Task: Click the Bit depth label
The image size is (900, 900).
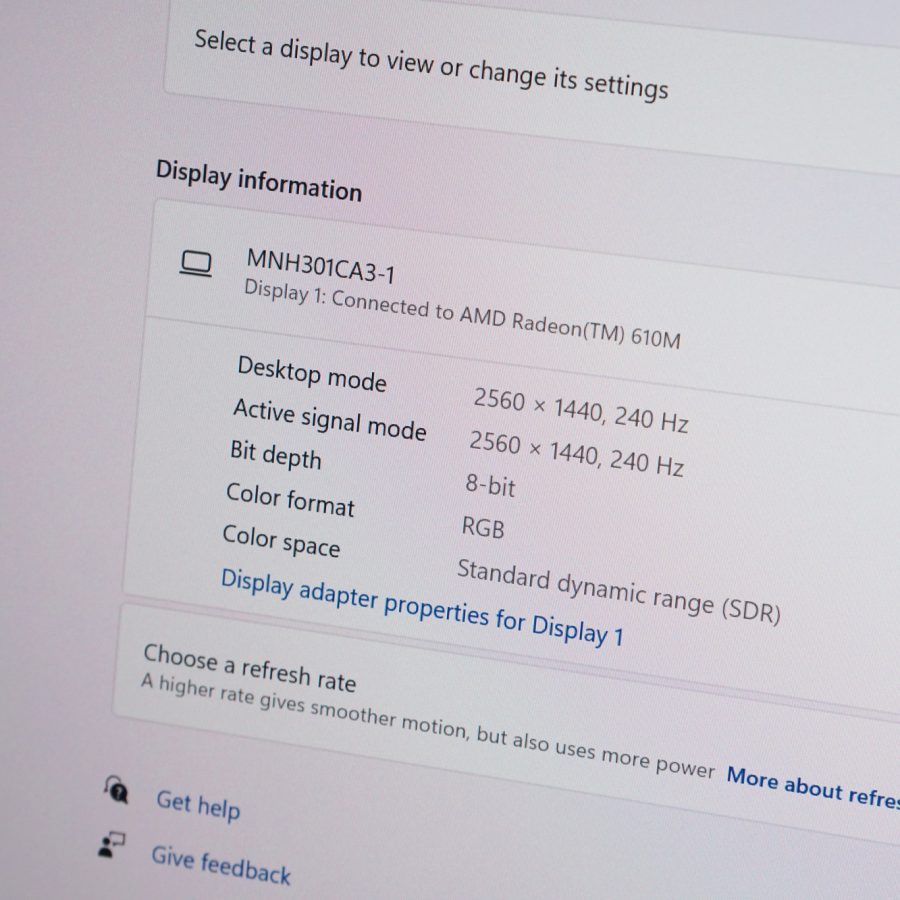Action: tap(276, 455)
